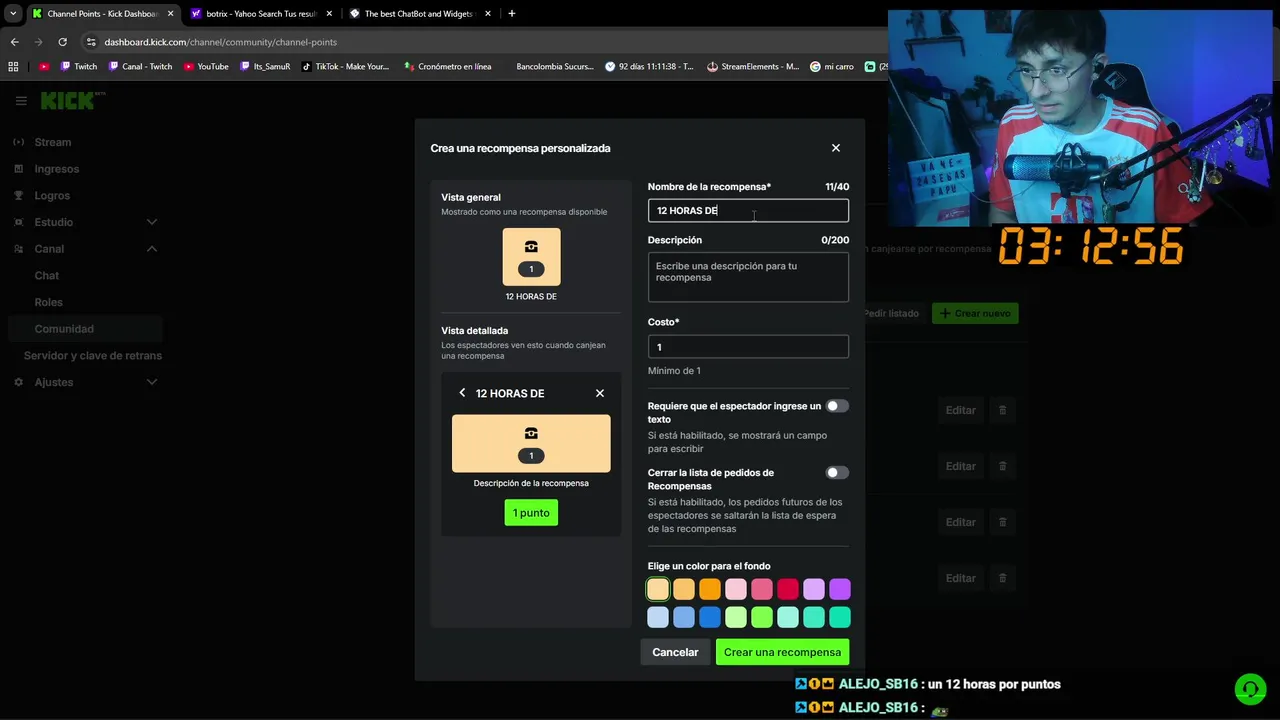Click the Descripción text area
1280x720 pixels.
[x=748, y=277]
